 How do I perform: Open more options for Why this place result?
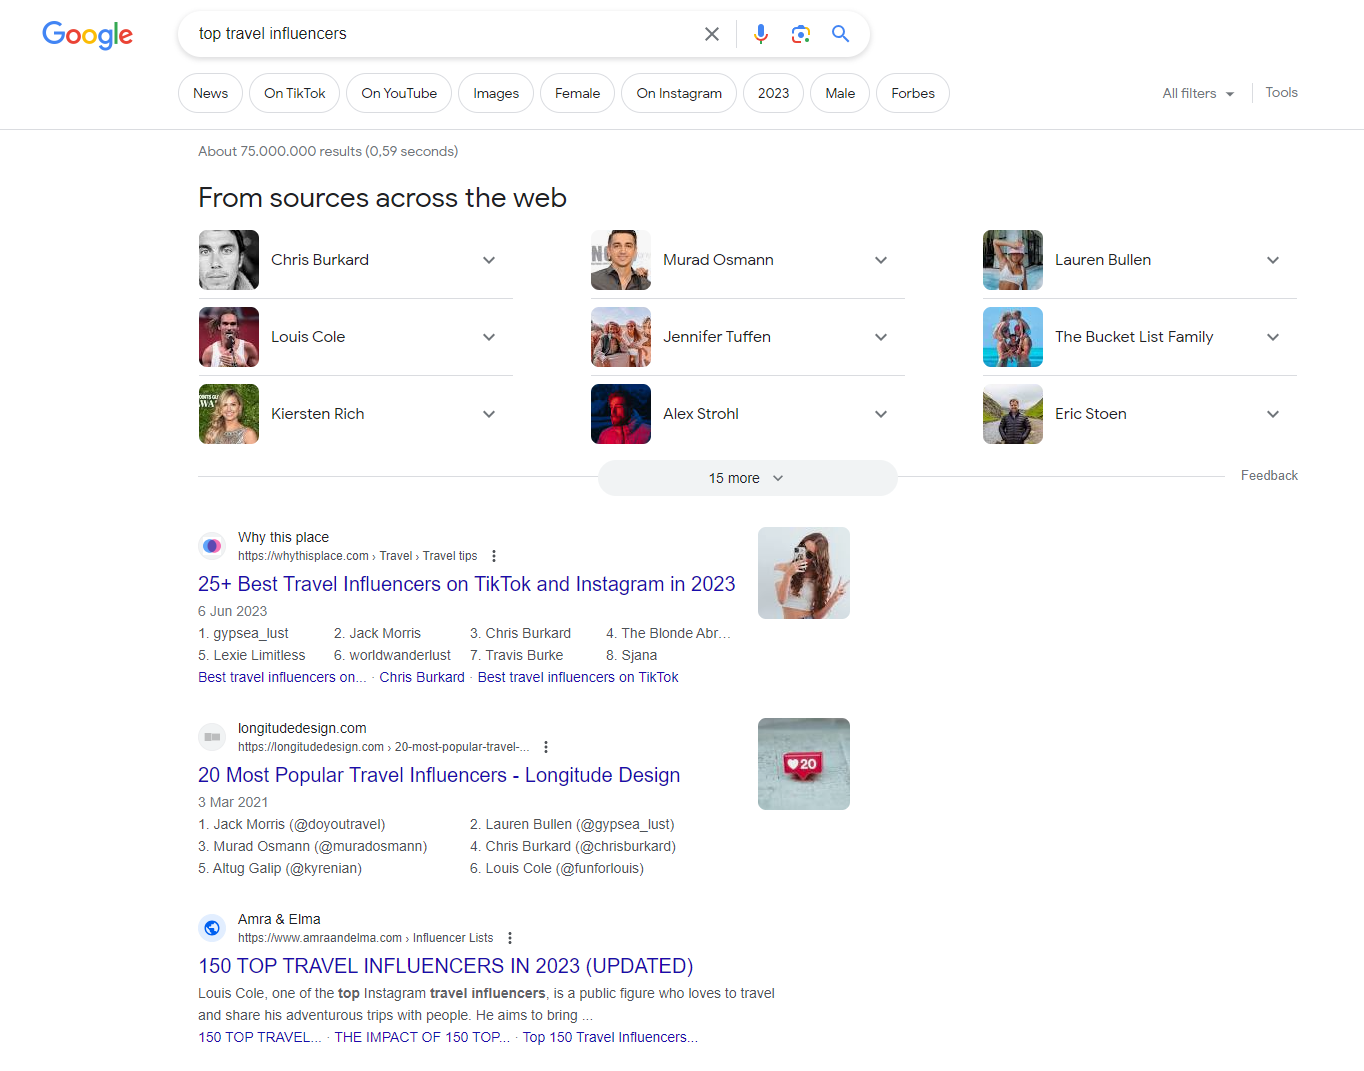[494, 556]
